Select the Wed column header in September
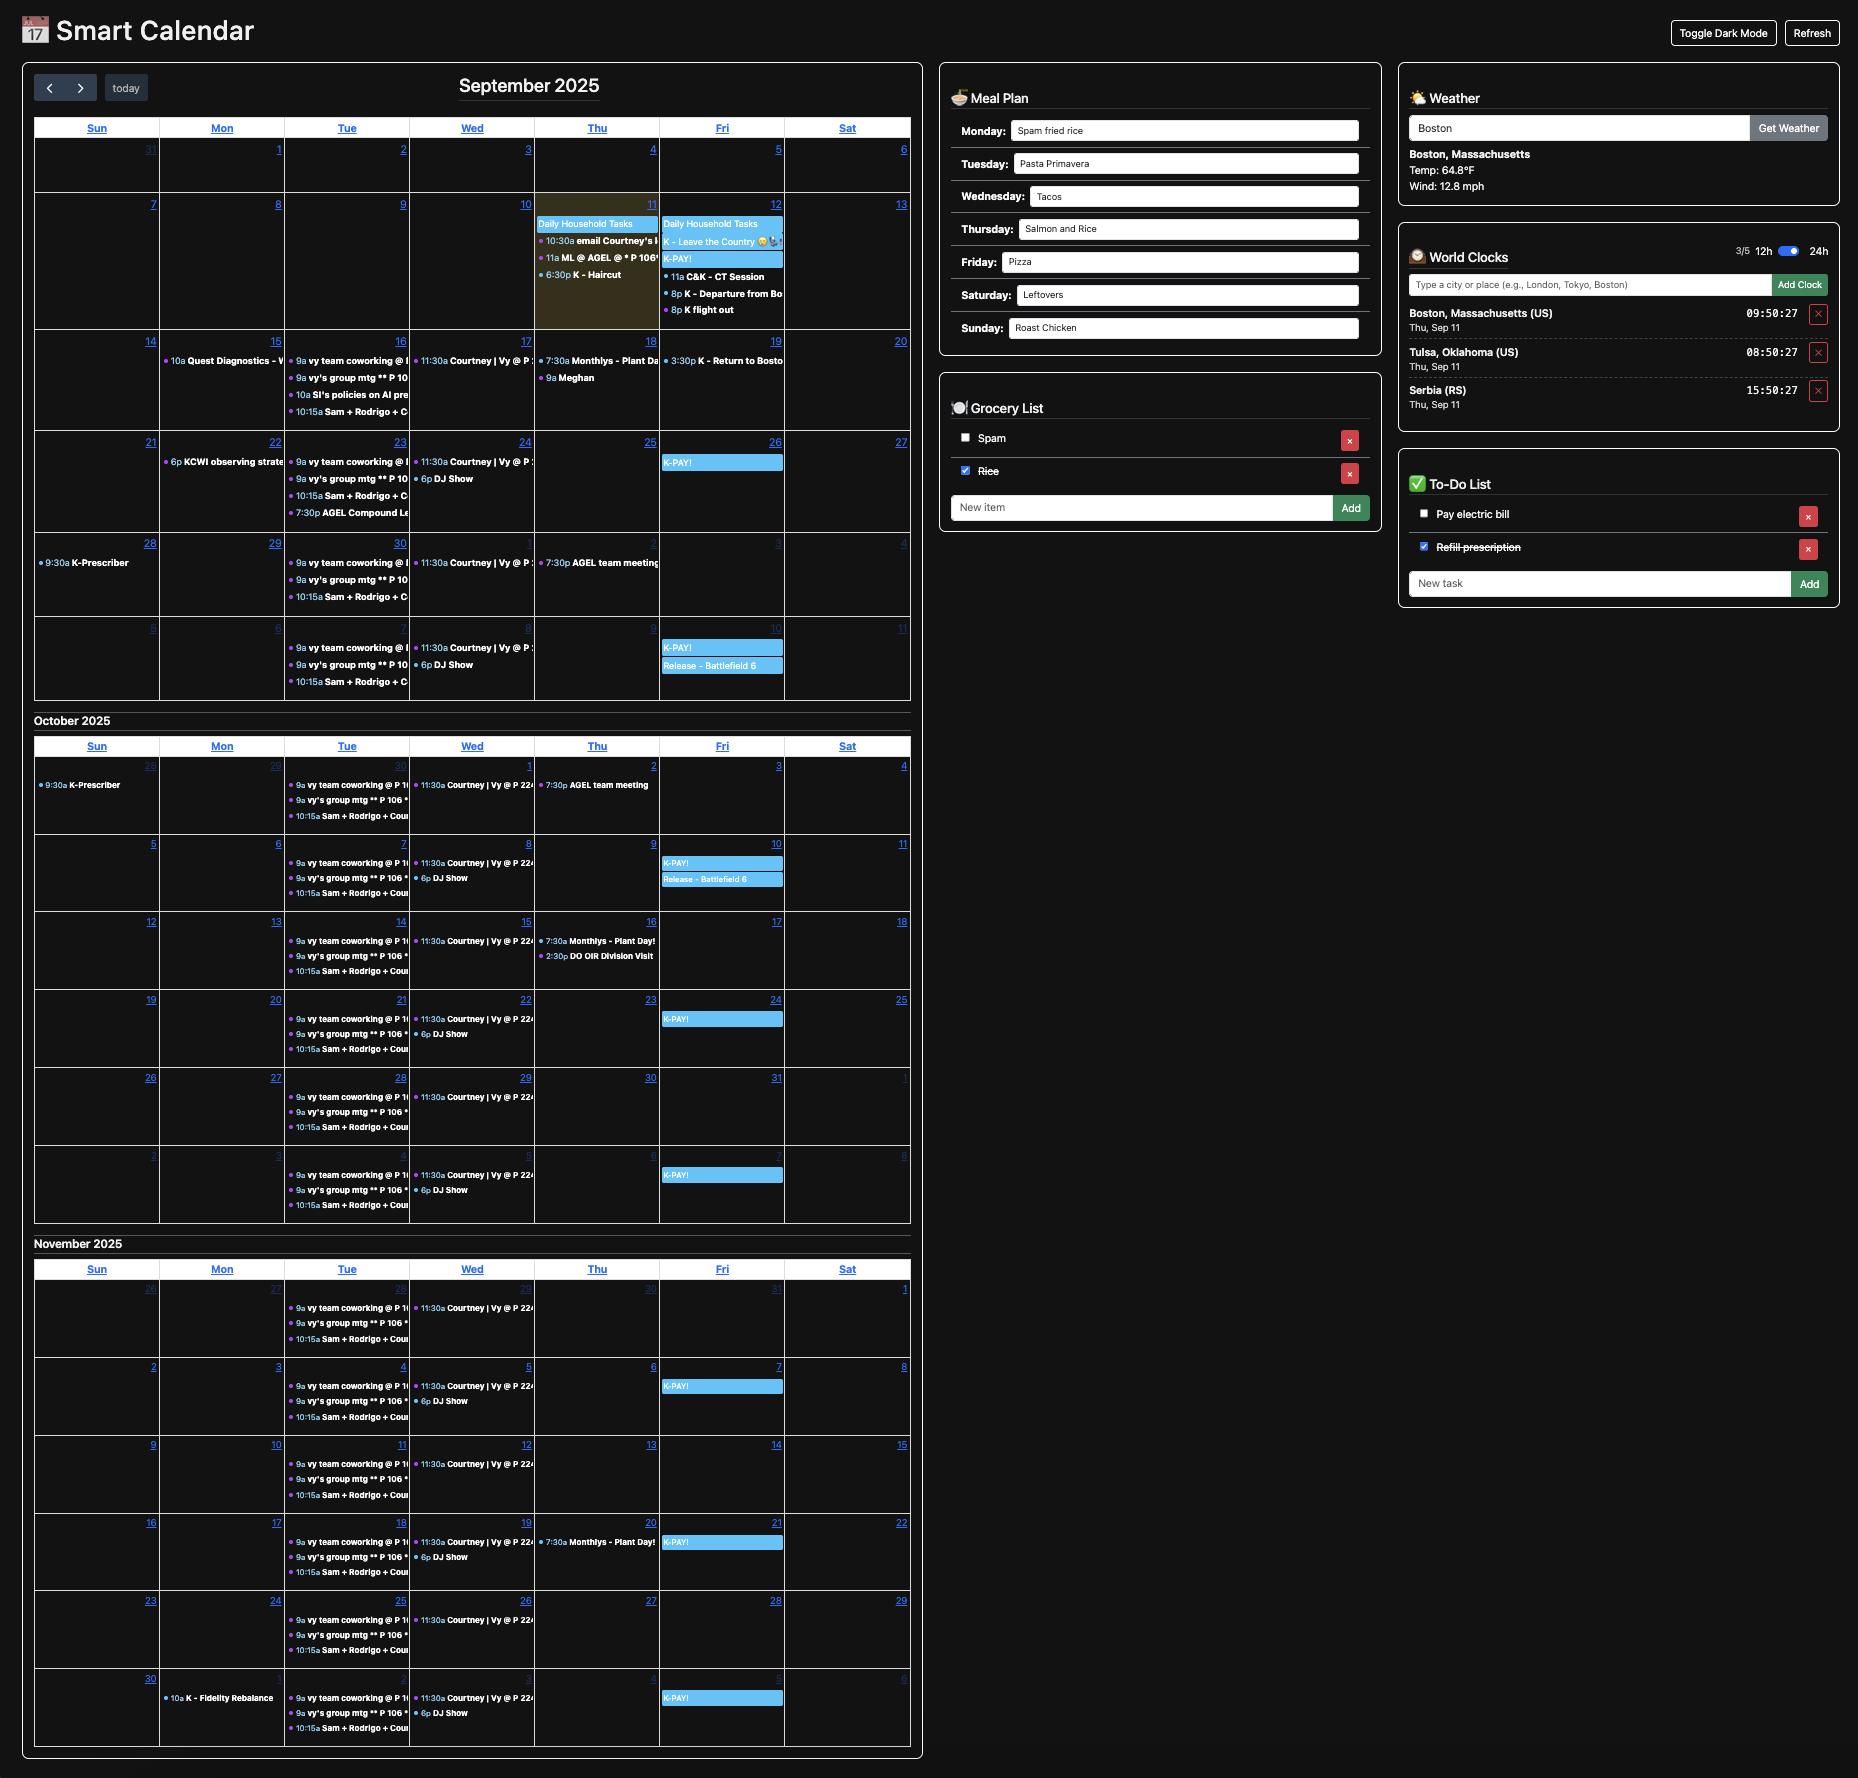 tap(472, 128)
